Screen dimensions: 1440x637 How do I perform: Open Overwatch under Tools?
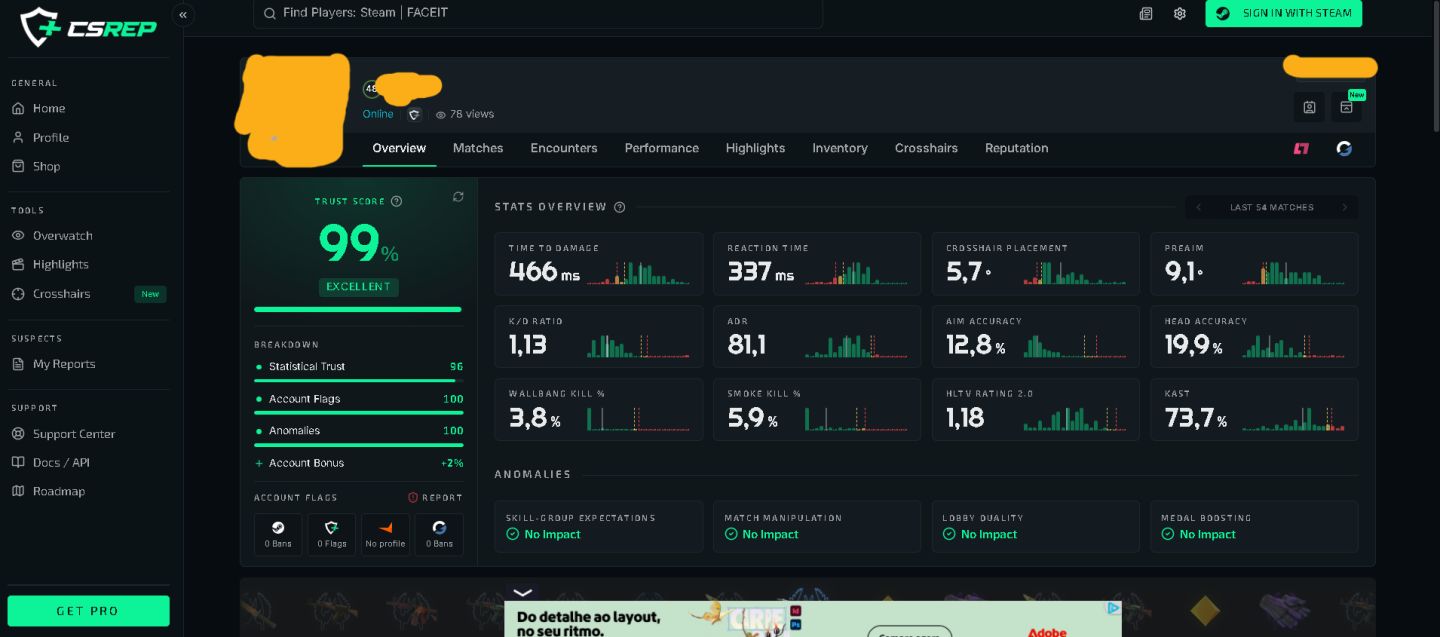click(x=52, y=236)
